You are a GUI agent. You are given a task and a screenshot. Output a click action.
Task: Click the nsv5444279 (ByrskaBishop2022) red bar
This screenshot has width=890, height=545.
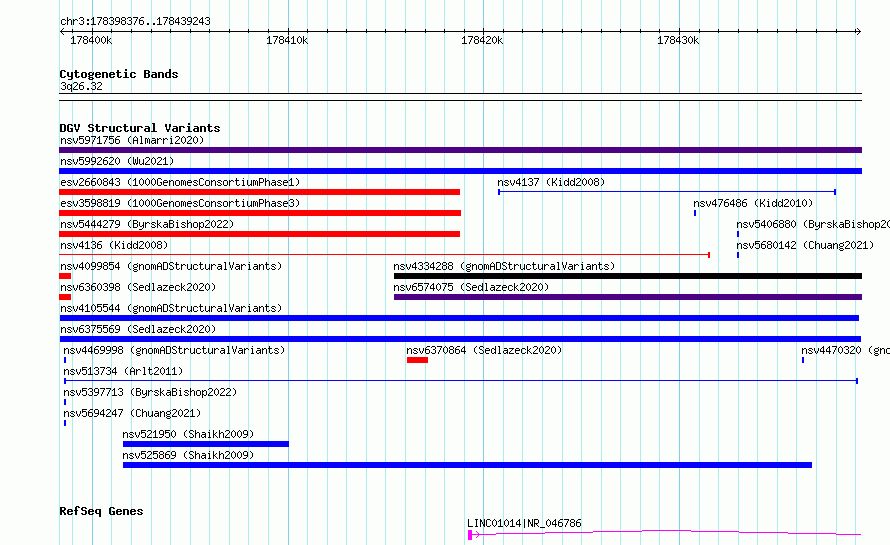click(x=259, y=234)
